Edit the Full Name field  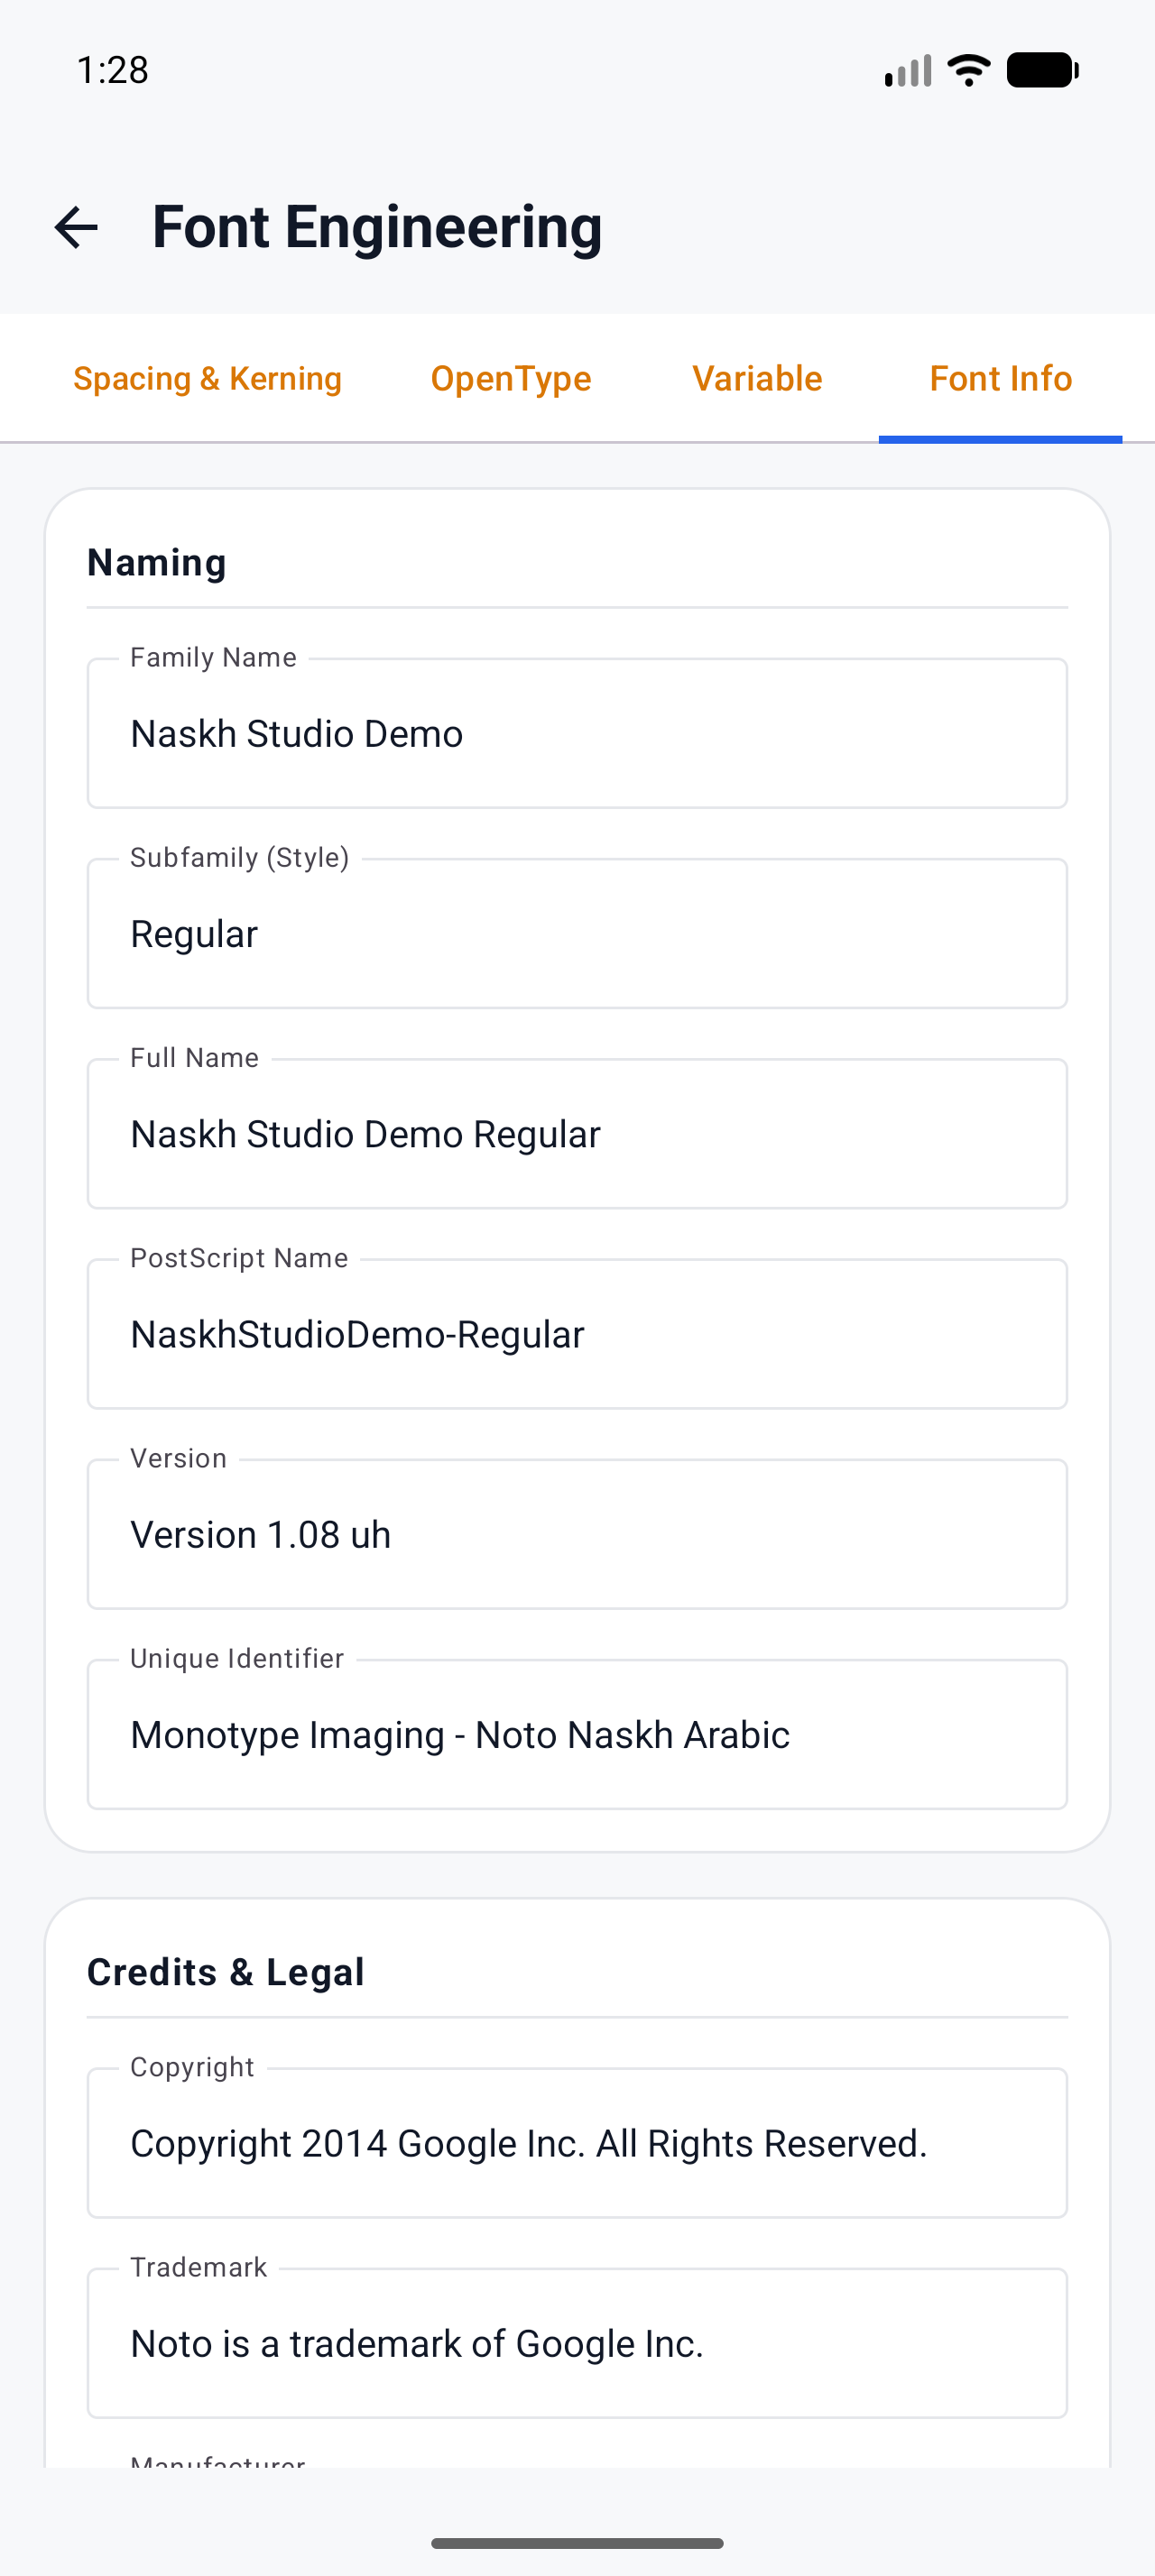click(577, 1133)
